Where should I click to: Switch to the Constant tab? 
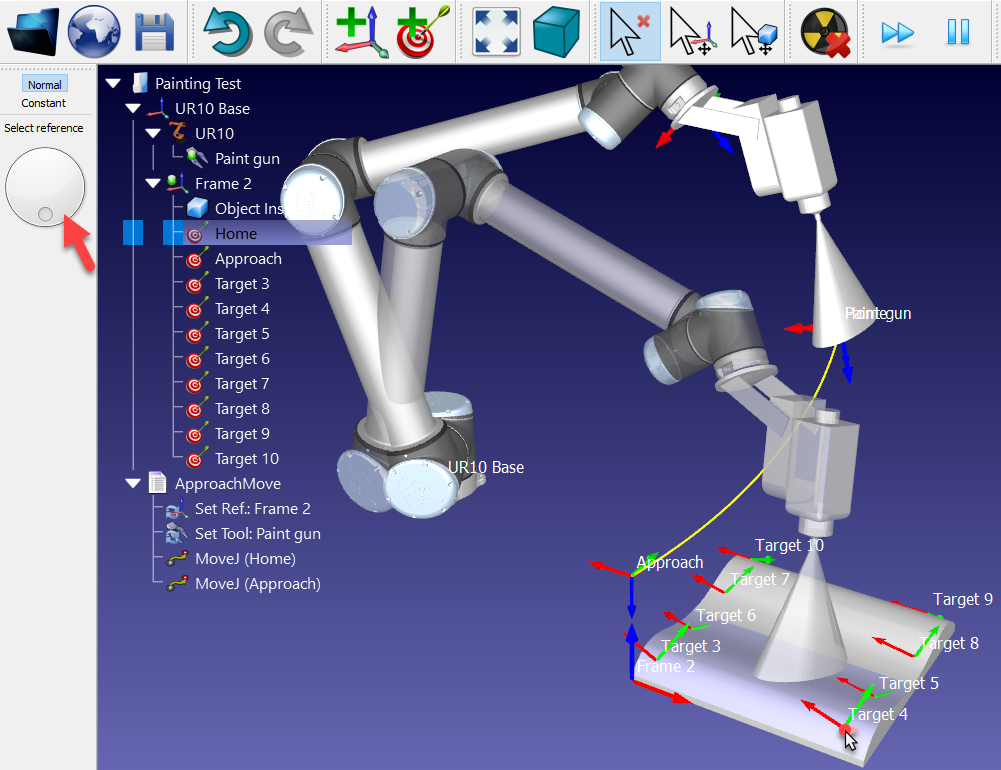pyautogui.click(x=44, y=102)
